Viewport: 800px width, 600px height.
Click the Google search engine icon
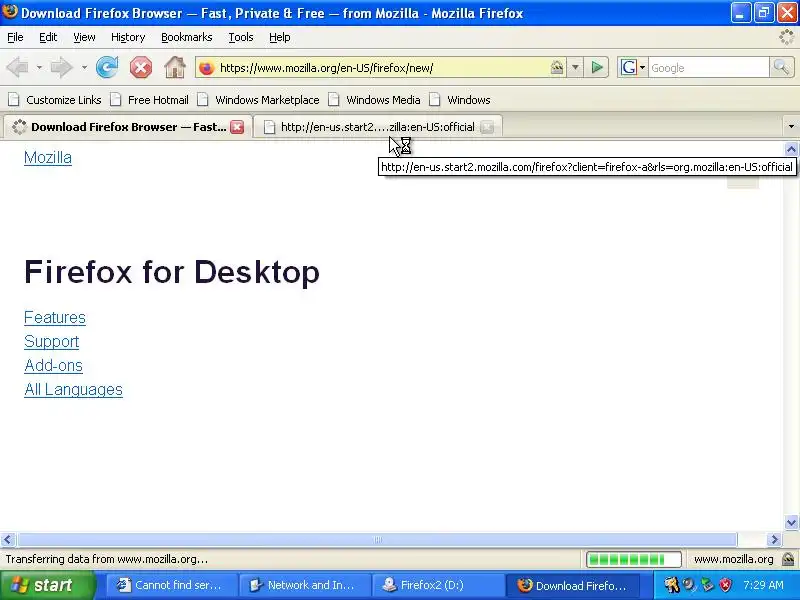629,67
